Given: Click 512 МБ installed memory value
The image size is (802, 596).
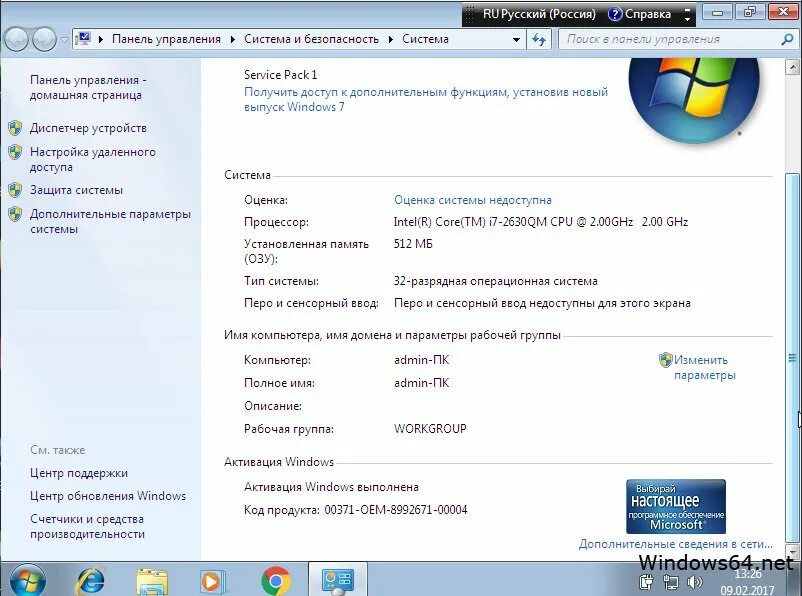Looking at the screenshot, I should [413, 244].
